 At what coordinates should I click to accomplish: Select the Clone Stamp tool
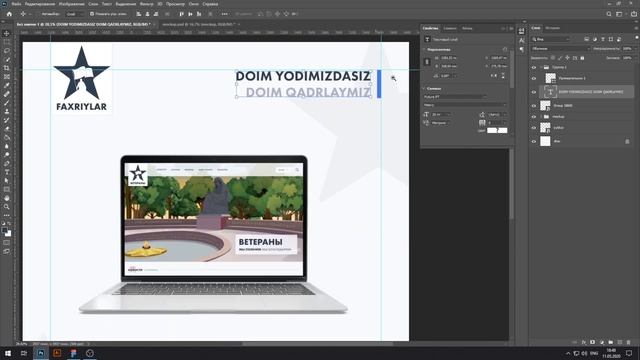pos(7,111)
